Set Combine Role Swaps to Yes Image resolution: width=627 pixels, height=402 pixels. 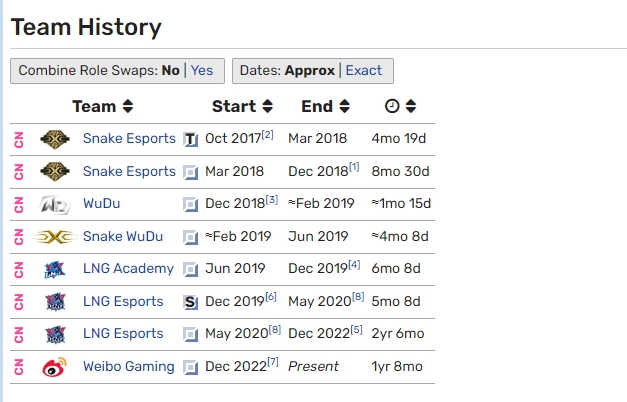tap(202, 70)
